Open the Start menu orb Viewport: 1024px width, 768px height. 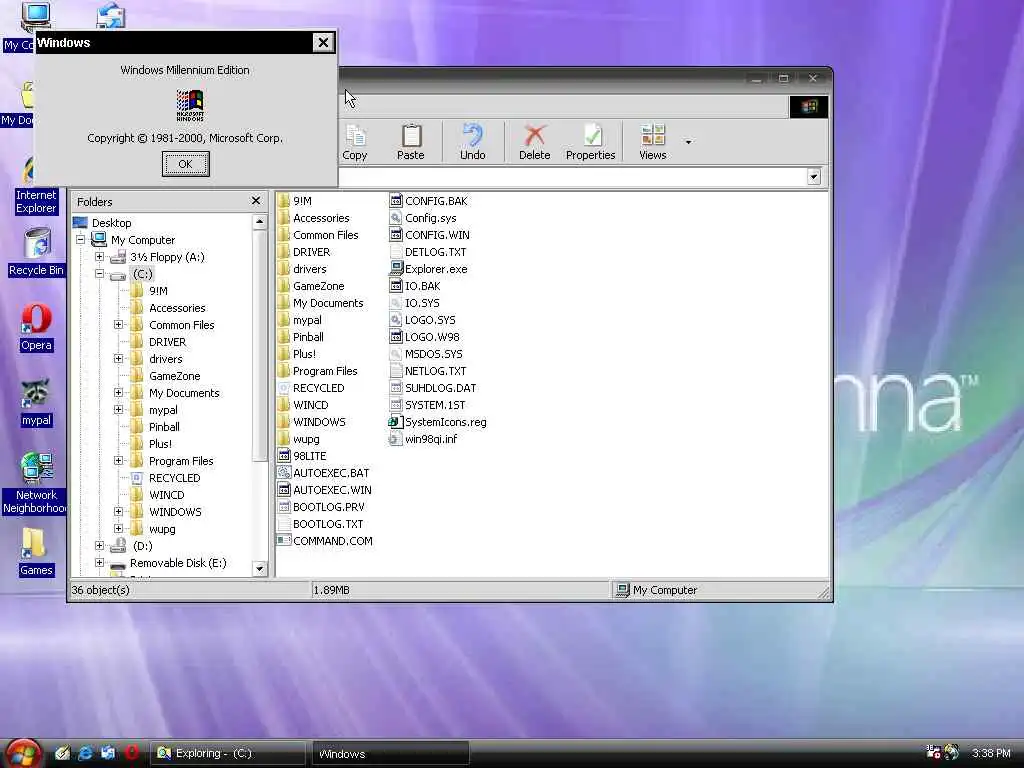click(x=22, y=753)
